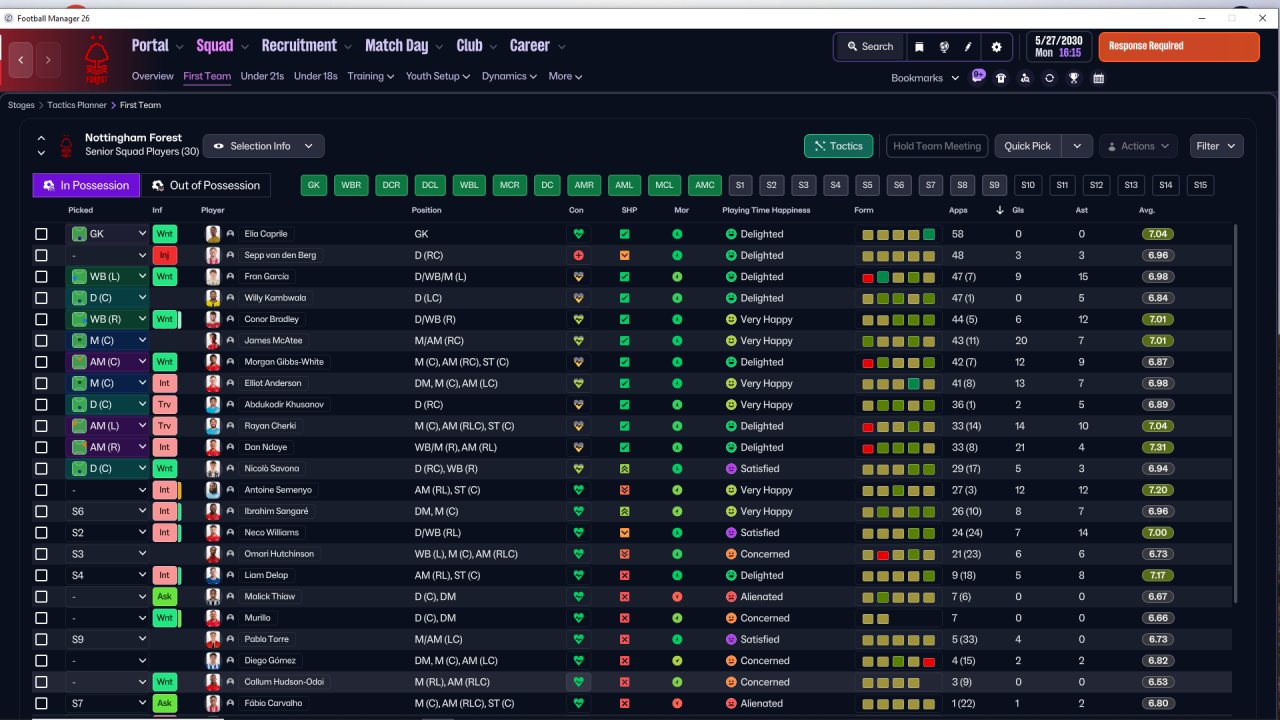The image size is (1280, 720).
Task: Switch to the Under 21s tab
Action: pos(262,76)
